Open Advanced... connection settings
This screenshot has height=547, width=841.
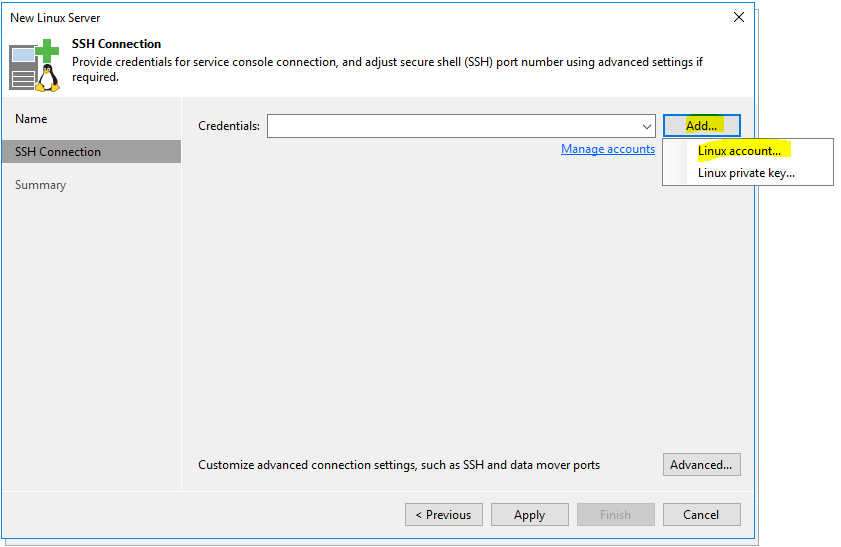(x=702, y=465)
